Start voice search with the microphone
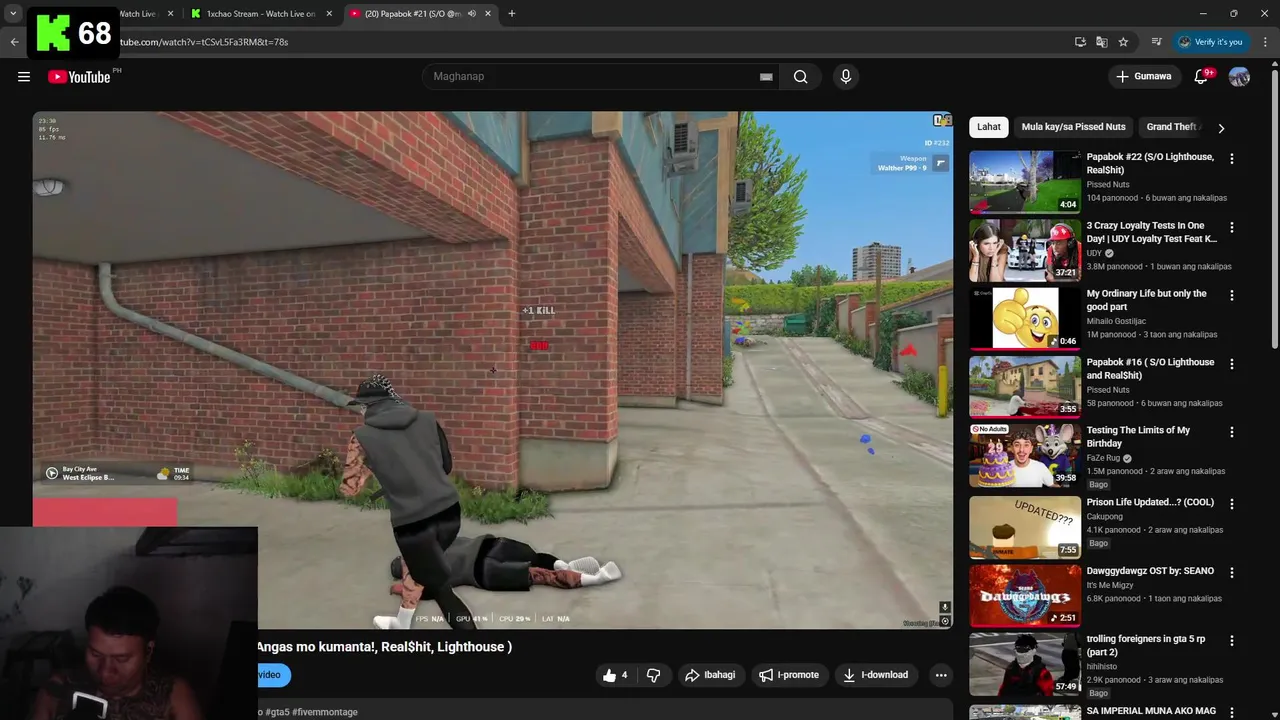This screenshot has width=1280, height=720. pyautogui.click(x=846, y=77)
